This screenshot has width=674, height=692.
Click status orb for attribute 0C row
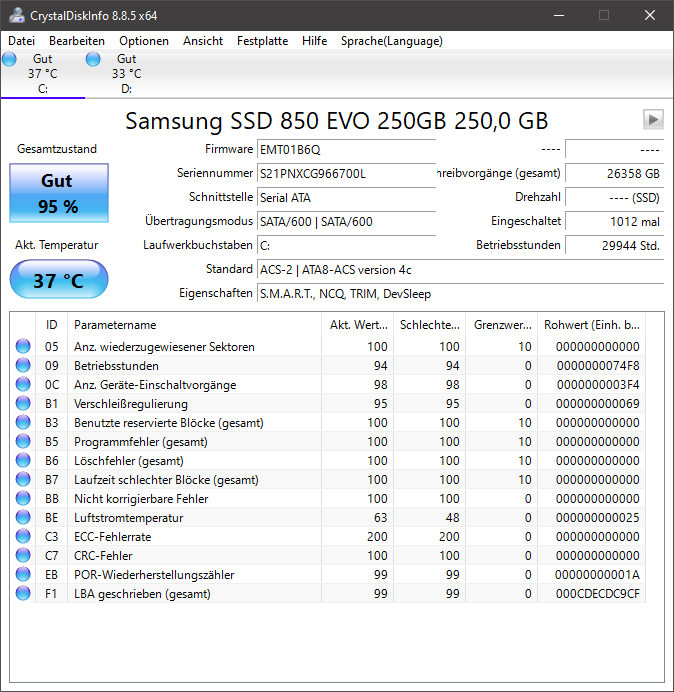(x=23, y=384)
